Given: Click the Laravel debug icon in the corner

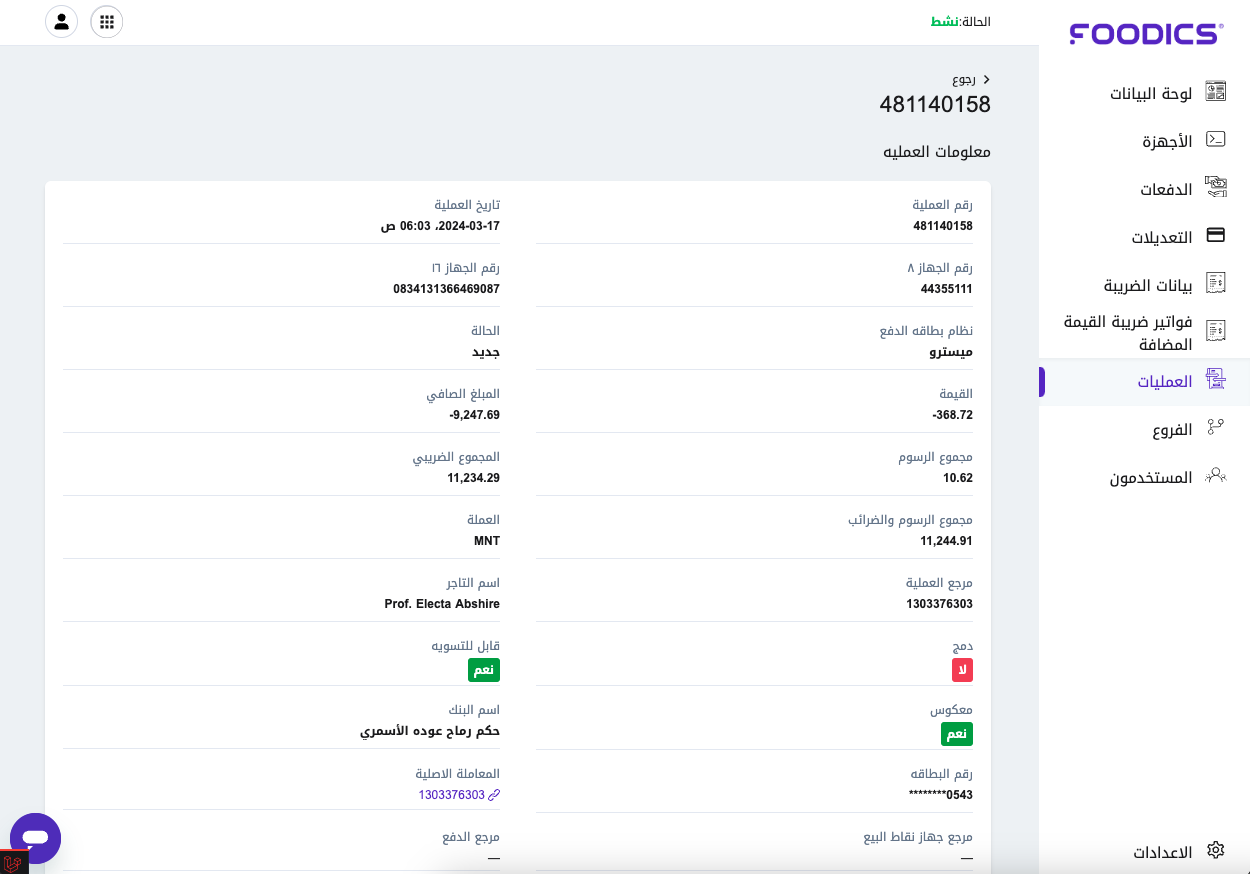Looking at the screenshot, I should [x=13, y=862].
